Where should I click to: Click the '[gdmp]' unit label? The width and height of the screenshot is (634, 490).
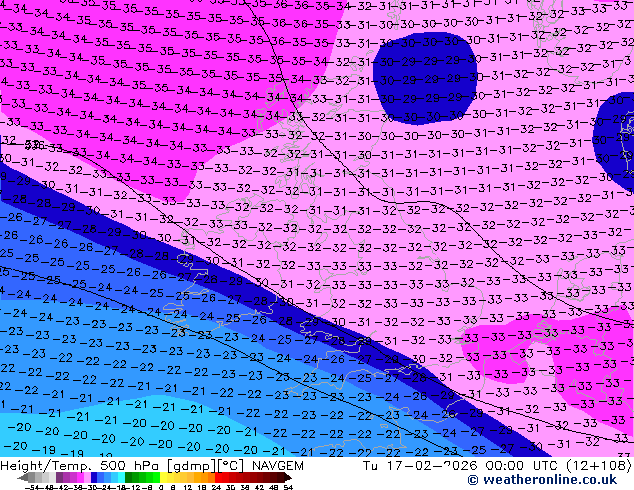192,466
